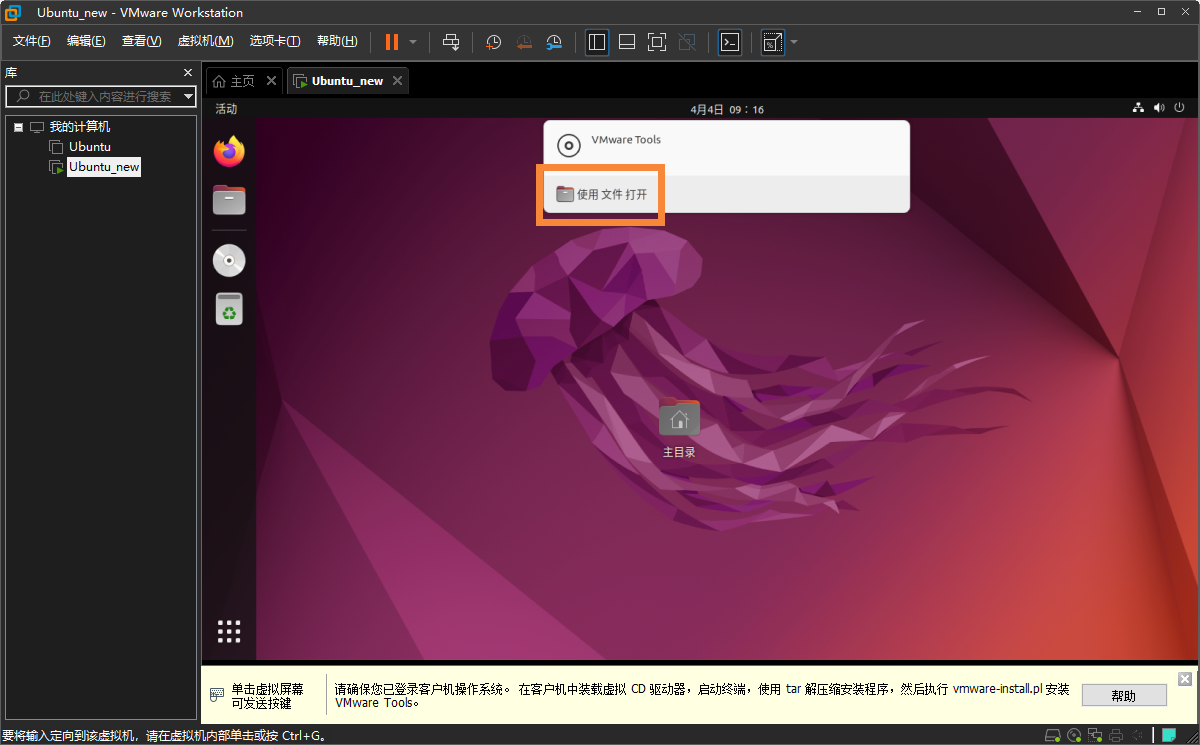Close the Ubuntu_new tab
Image resolution: width=1200 pixels, height=745 pixels.
click(397, 81)
